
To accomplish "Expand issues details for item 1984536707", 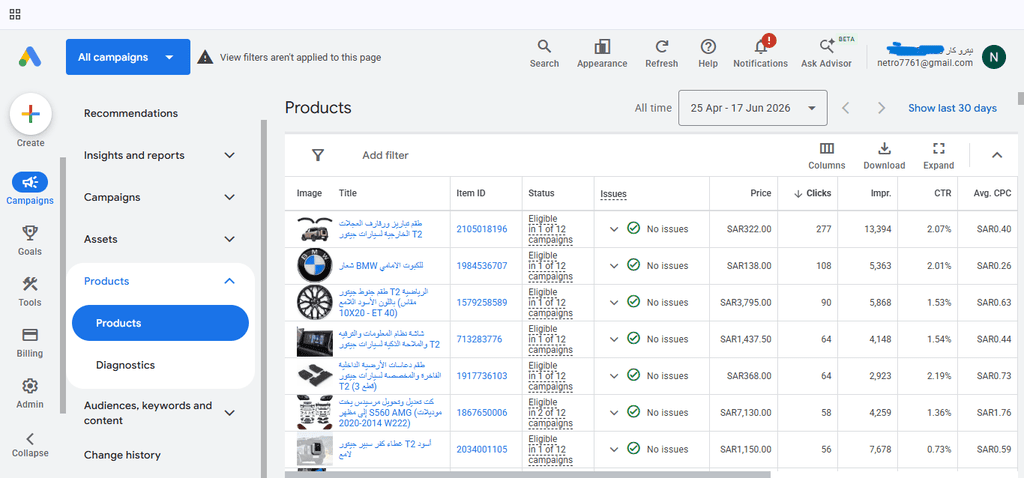I will [x=614, y=266].
